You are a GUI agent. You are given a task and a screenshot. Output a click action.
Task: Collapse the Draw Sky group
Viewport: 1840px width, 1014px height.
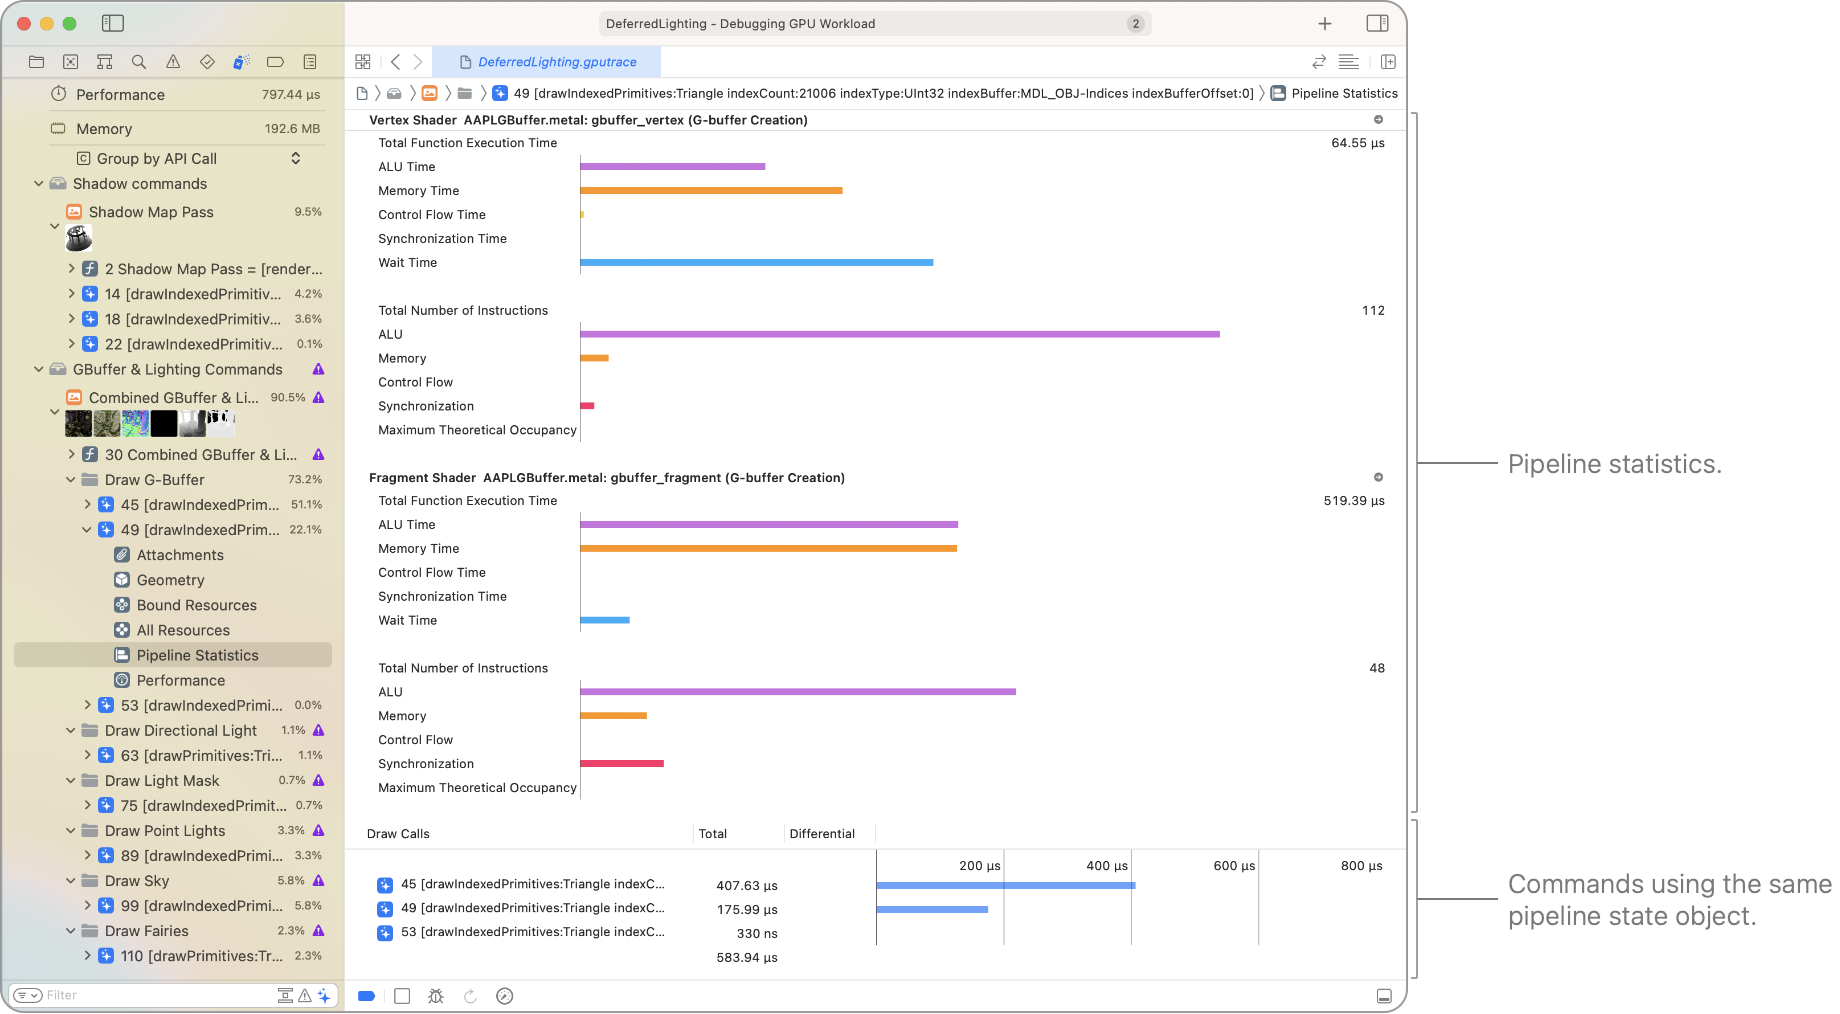70,881
